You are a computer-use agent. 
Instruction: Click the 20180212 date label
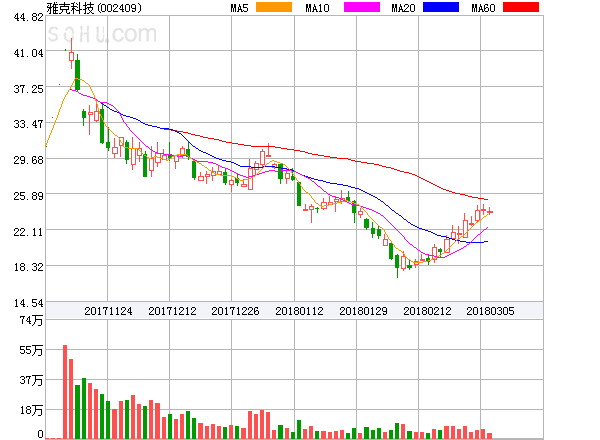point(427,311)
